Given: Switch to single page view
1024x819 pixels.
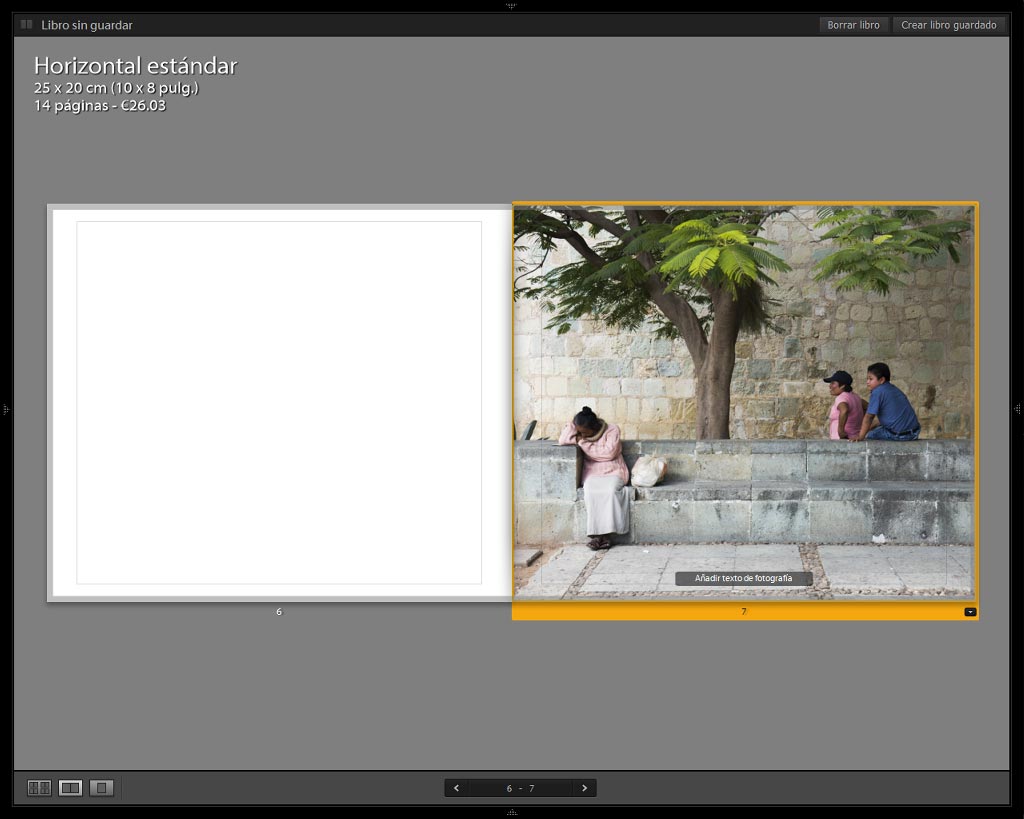Looking at the screenshot, I should [101, 788].
